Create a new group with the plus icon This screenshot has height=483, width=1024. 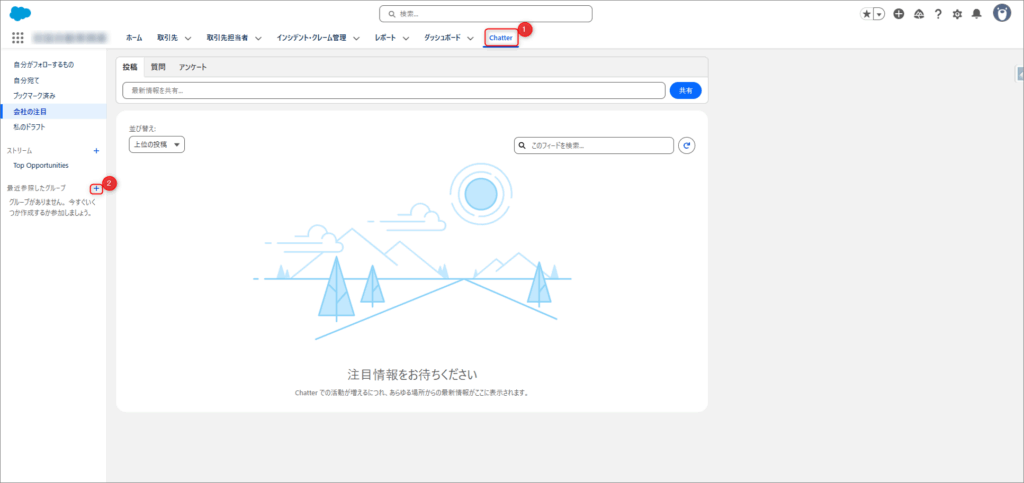click(x=95, y=188)
